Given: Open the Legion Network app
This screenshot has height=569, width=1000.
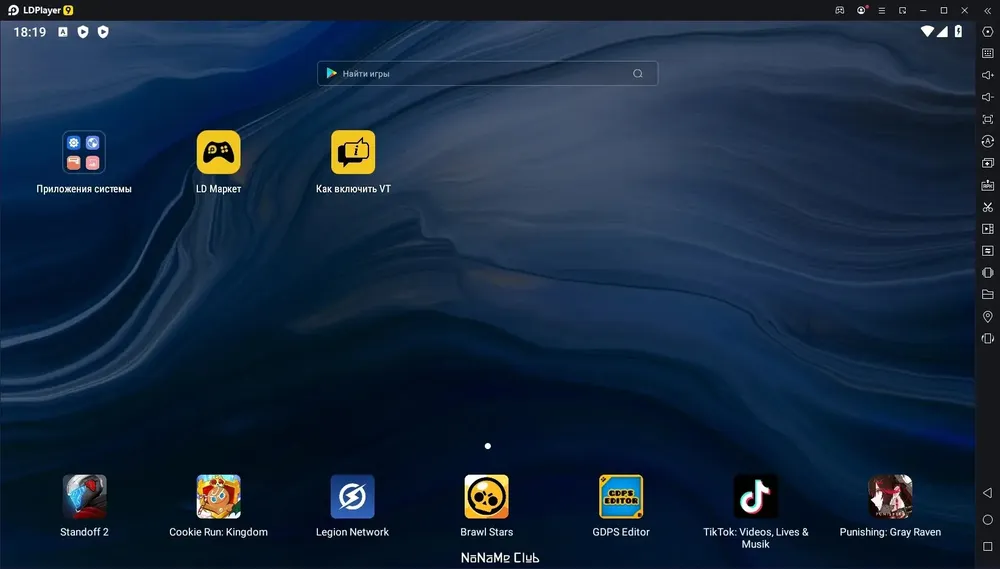Looking at the screenshot, I should (353, 496).
